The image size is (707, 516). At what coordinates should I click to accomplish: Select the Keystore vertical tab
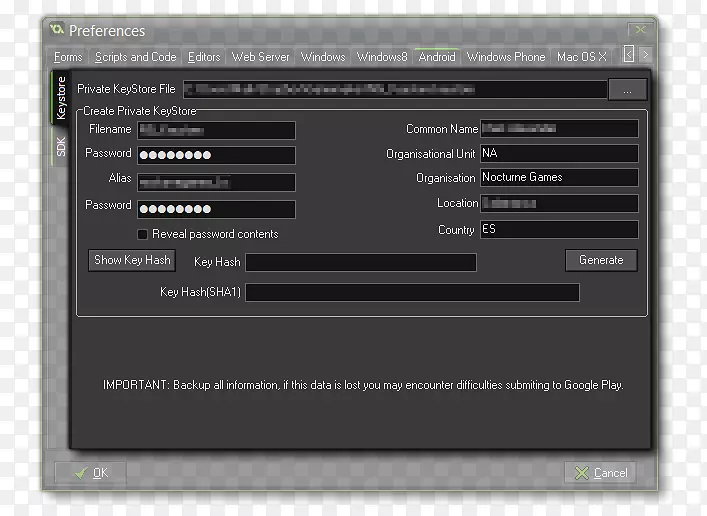[x=61, y=98]
